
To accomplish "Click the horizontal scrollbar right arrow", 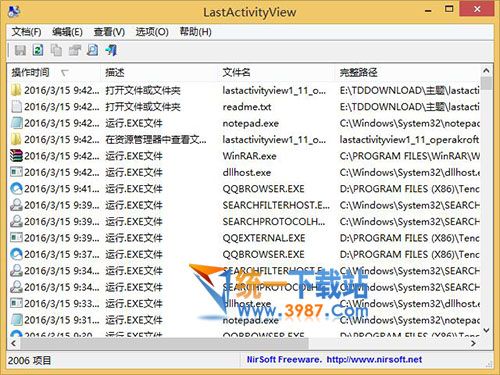I will 473,343.
